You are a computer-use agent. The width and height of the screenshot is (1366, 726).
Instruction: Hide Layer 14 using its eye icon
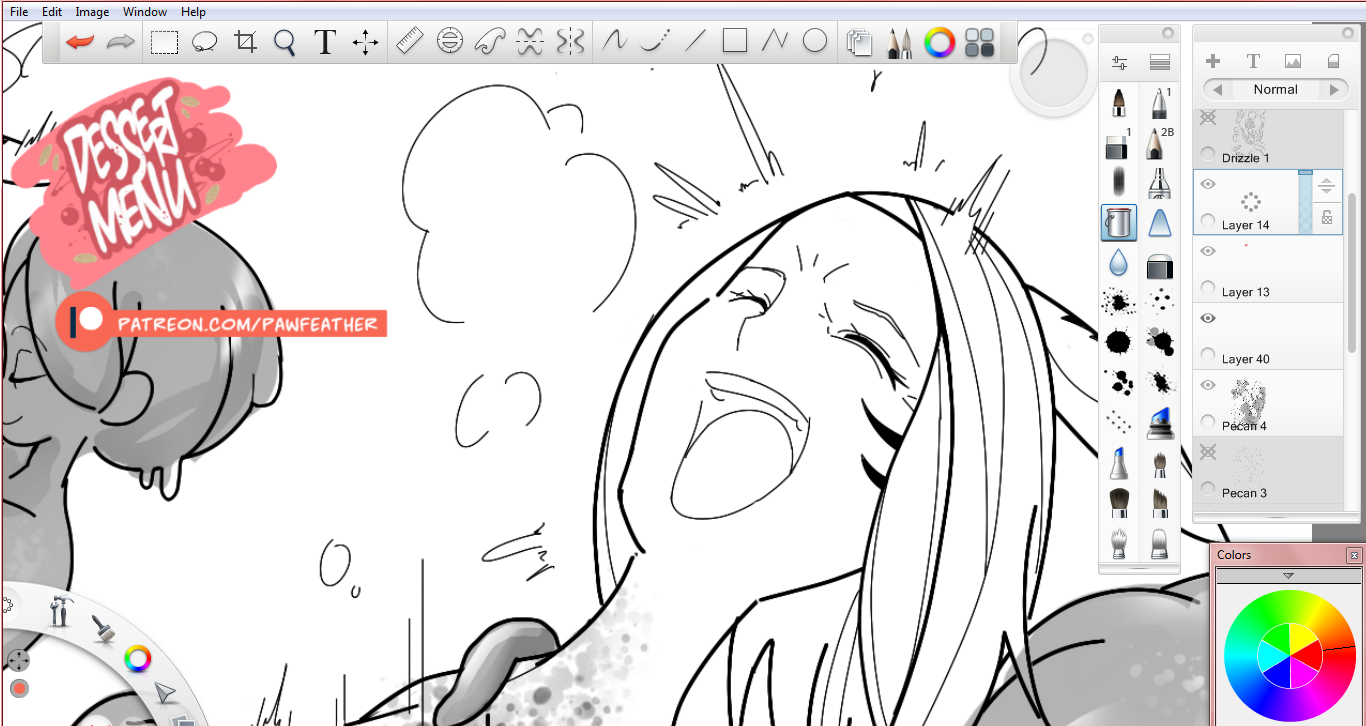(1208, 184)
